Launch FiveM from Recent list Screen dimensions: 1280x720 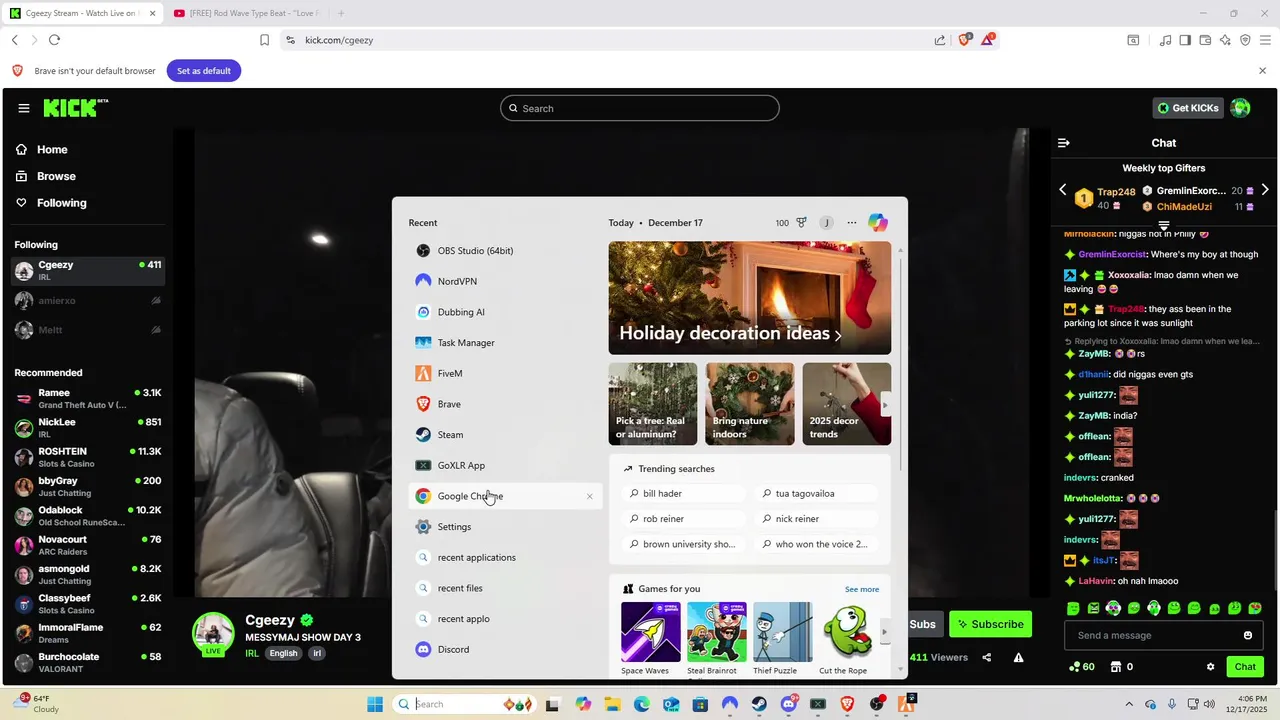(x=505, y=374)
